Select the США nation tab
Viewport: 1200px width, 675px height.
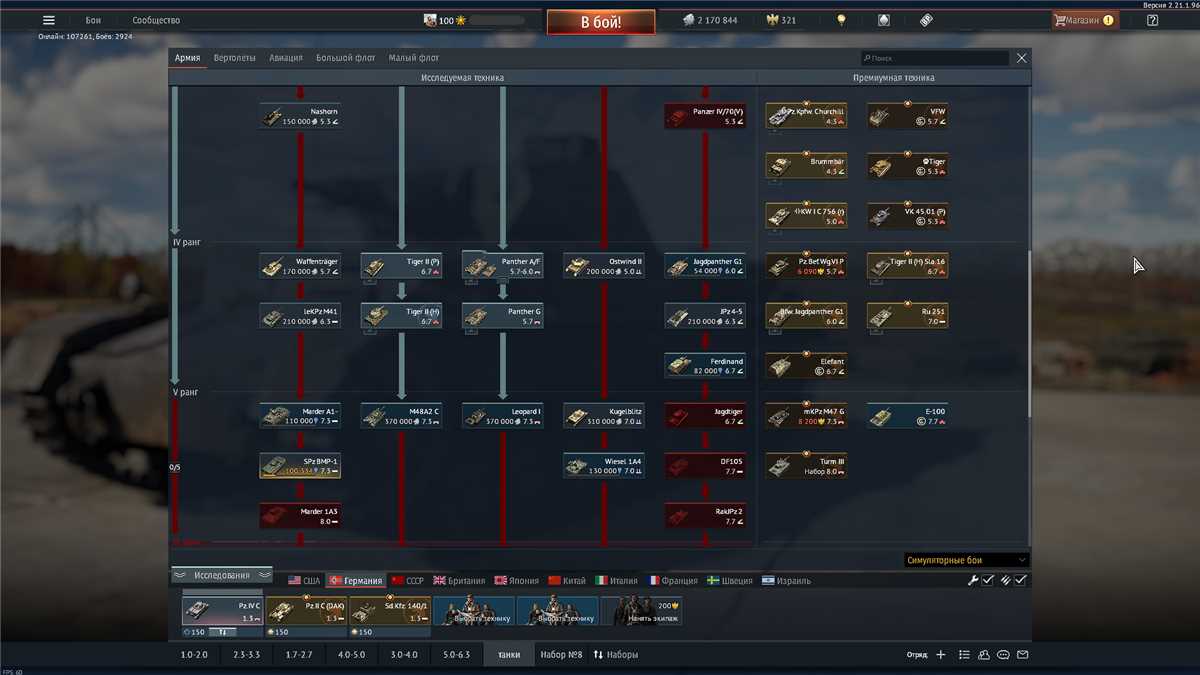click(304, 580)
